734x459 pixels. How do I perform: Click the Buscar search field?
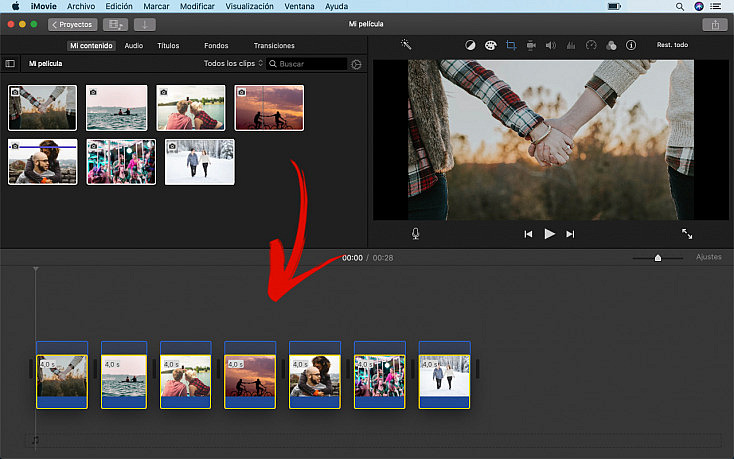click(x=307, y=64)
